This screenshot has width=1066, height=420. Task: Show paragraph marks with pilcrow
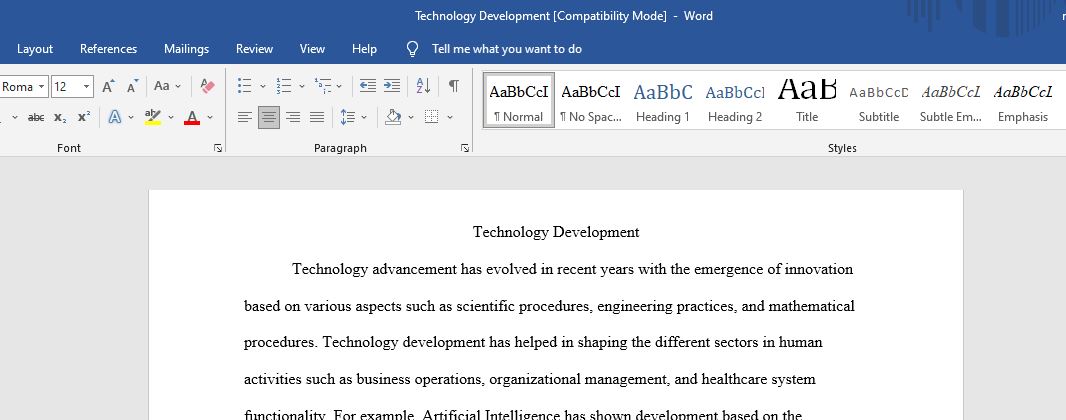pos(453,86)
